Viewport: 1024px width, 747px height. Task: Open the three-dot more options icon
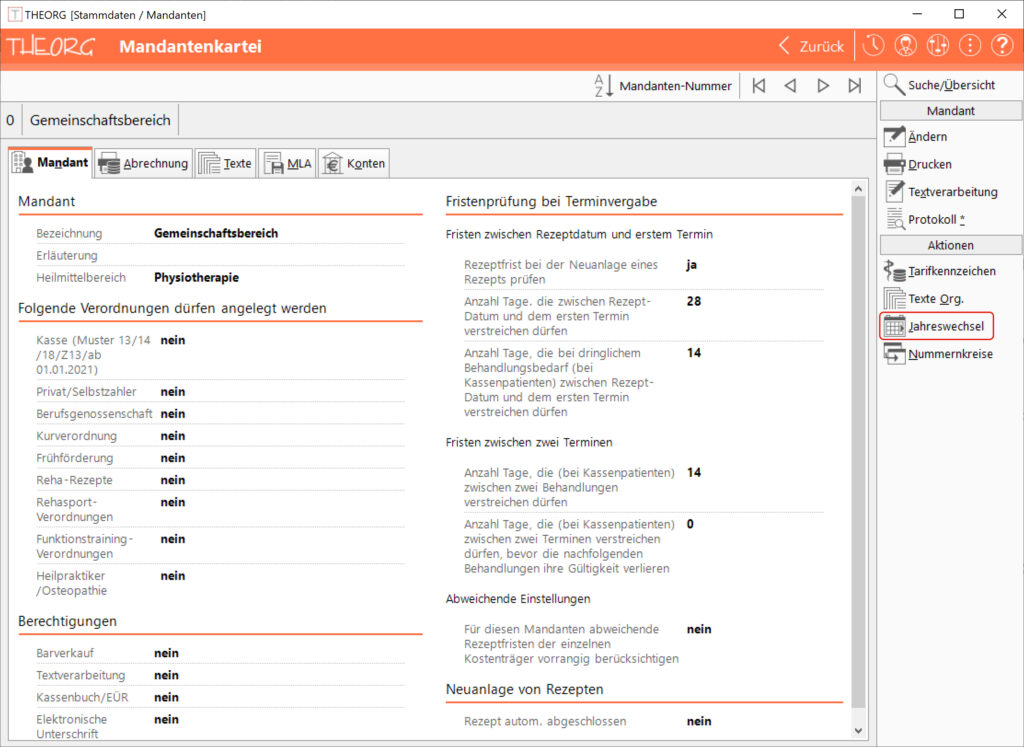point(970,46)
